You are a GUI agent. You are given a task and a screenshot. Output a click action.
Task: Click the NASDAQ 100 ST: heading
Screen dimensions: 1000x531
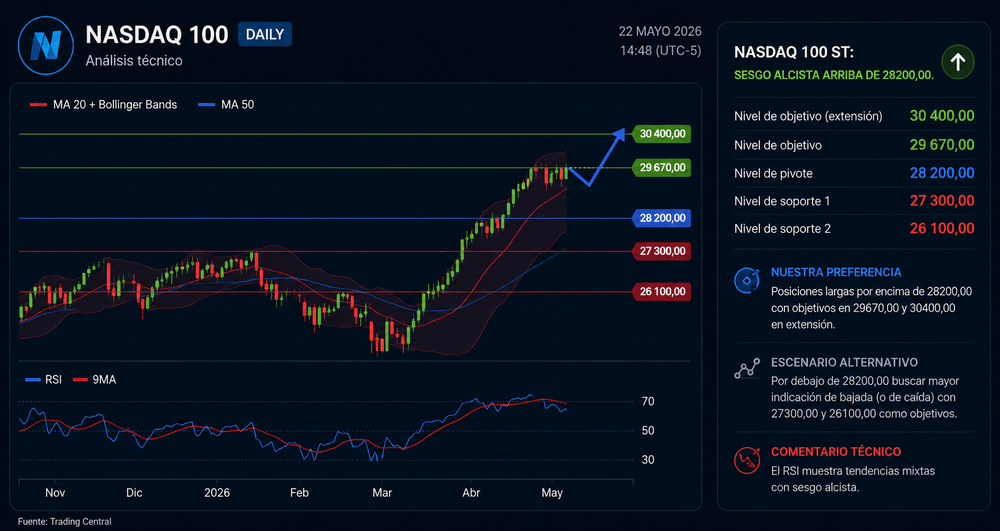pos(794,52)
